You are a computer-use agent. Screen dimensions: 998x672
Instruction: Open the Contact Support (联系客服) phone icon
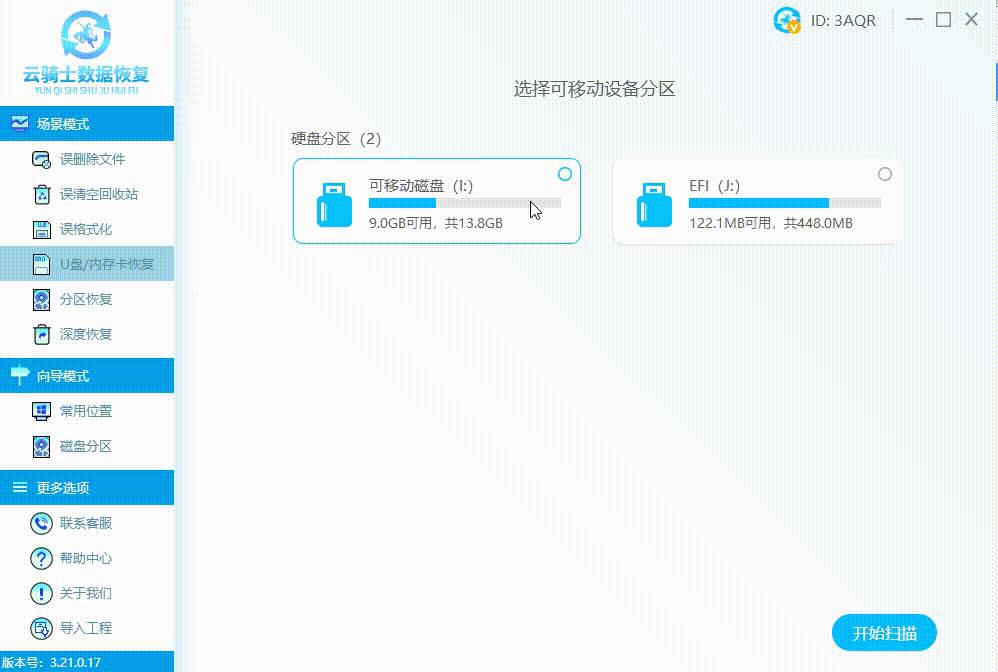pyautogui.click(x=41, y=523)
